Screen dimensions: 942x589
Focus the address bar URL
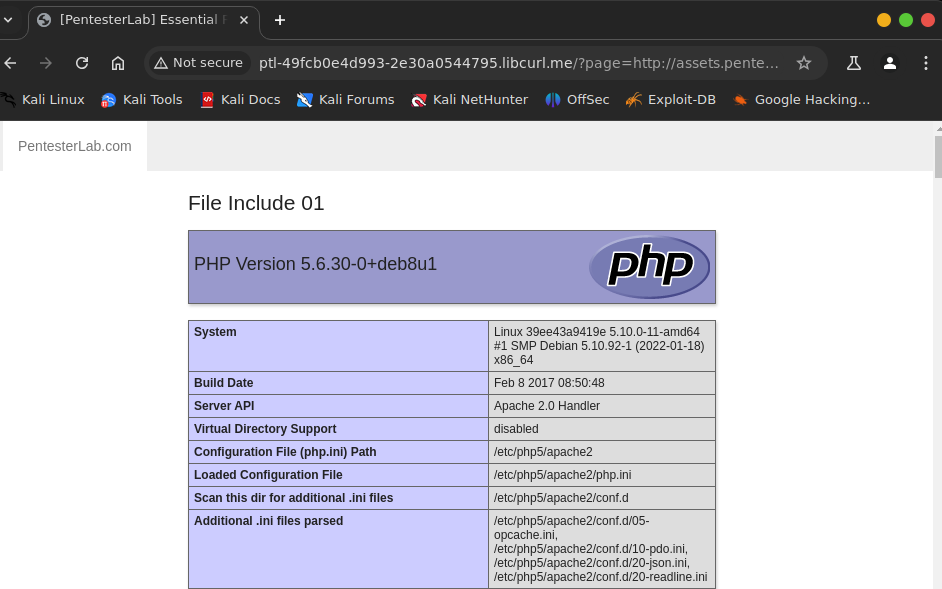(x=518, y=63)
